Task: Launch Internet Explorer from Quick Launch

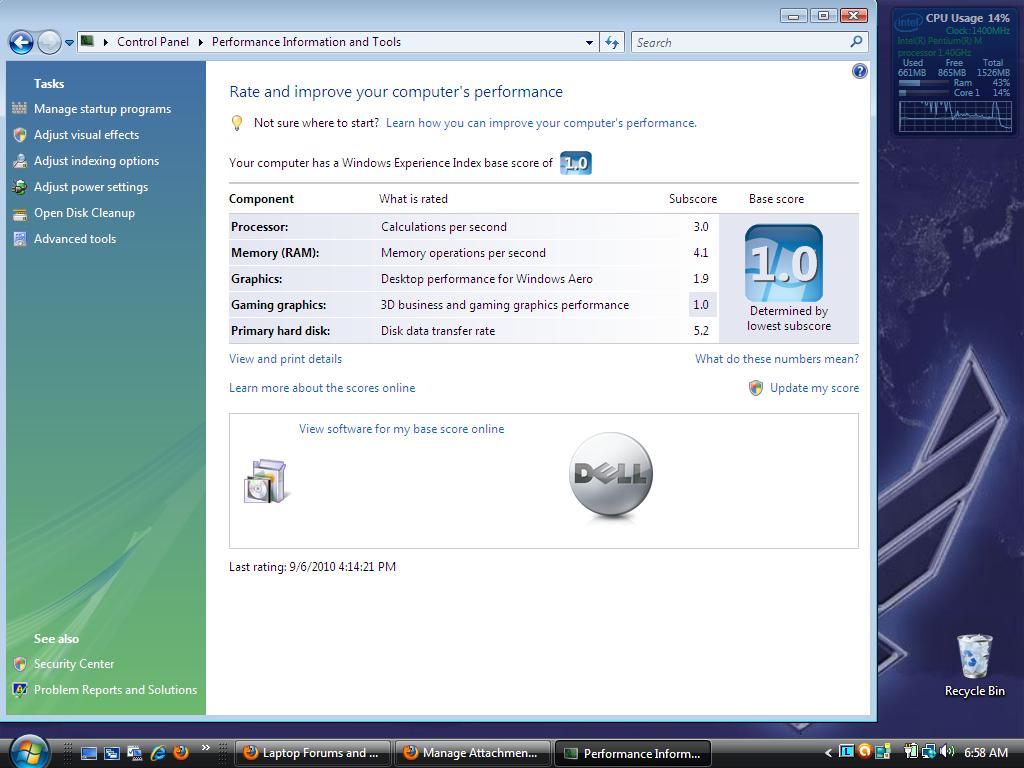Action: tap(157, 753)
